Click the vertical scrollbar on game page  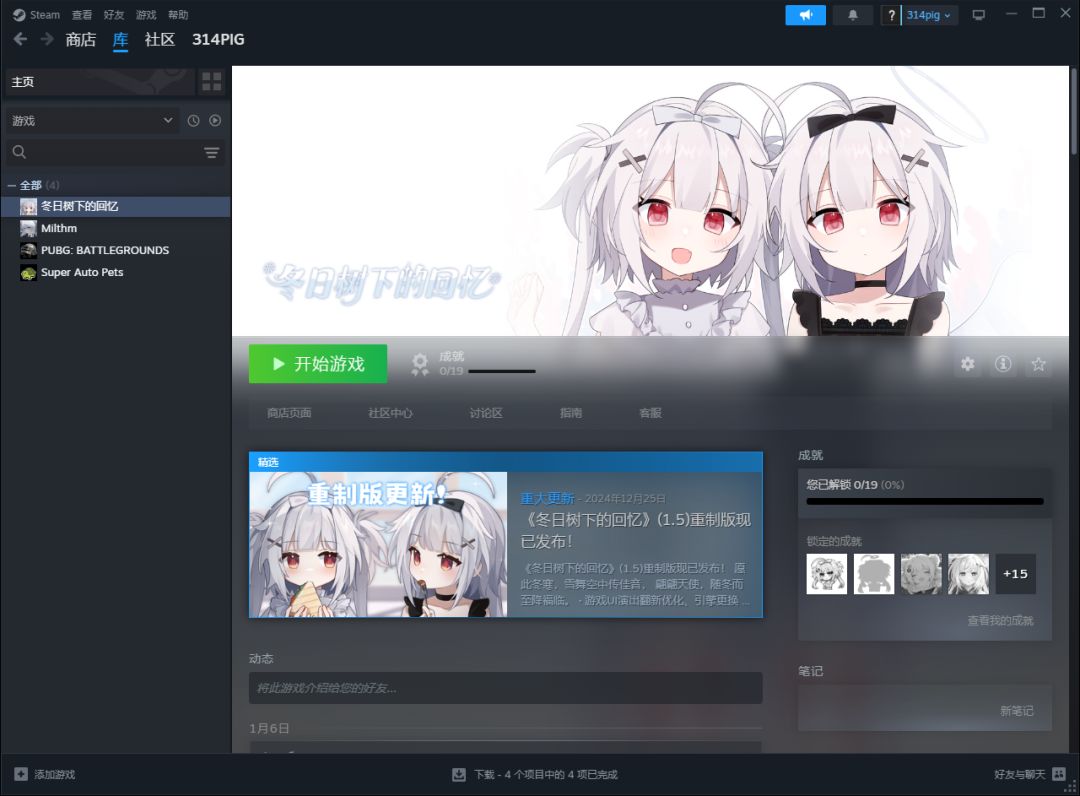[x=1074, y=110]
